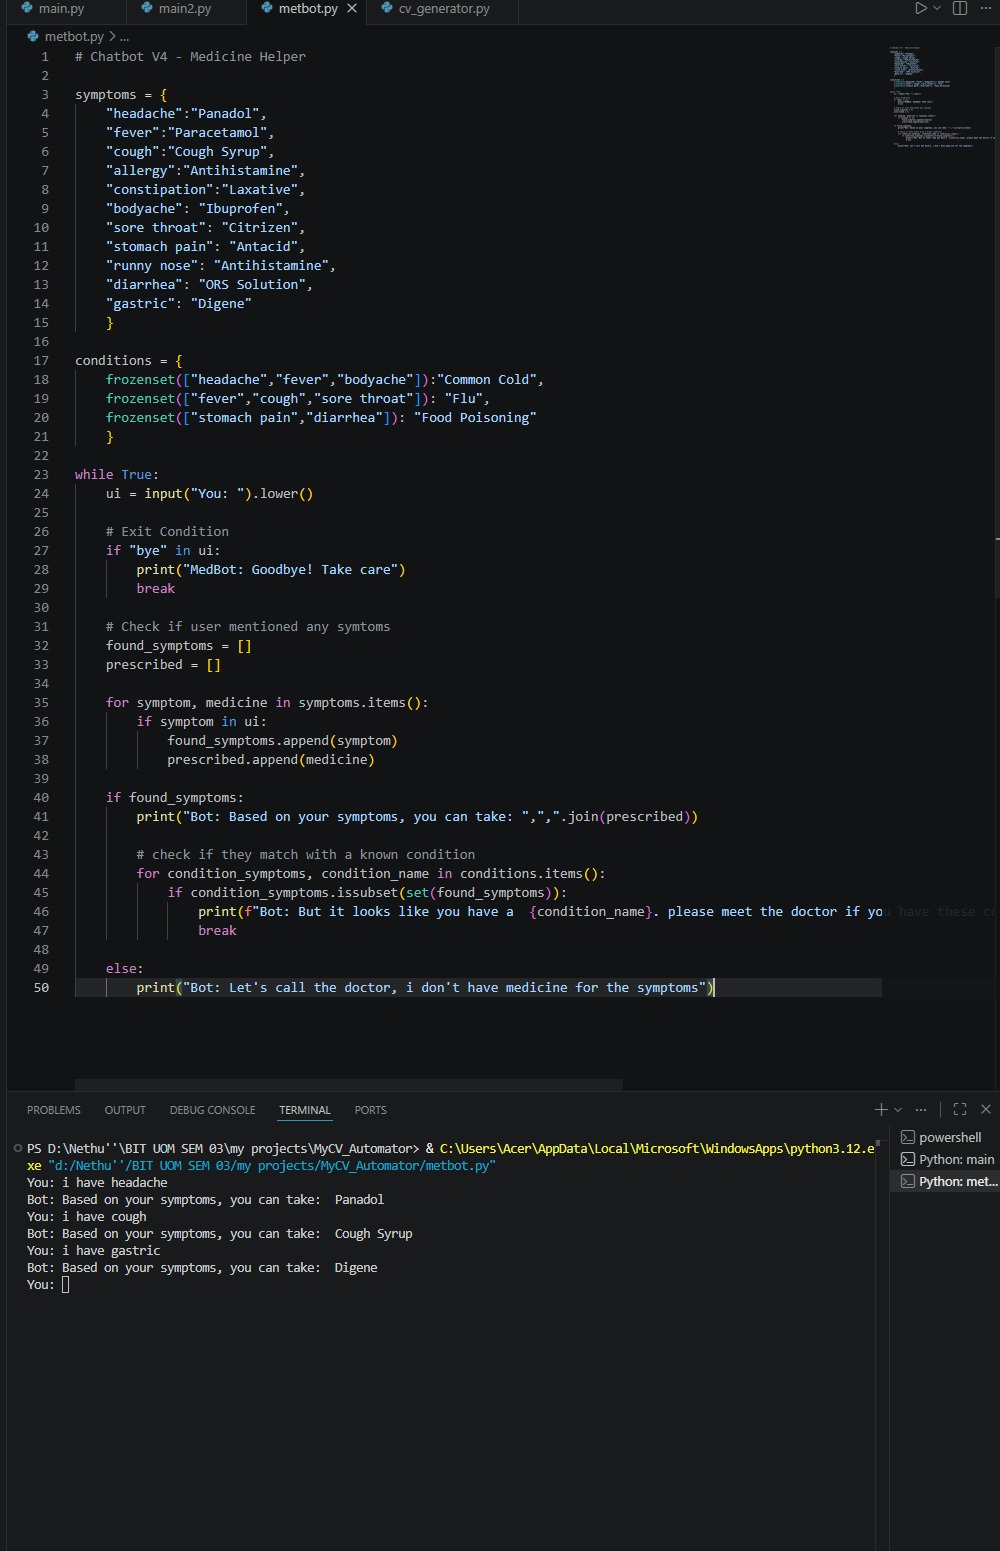Click the breadcrumb ellipsis symbol

point(125,36)
